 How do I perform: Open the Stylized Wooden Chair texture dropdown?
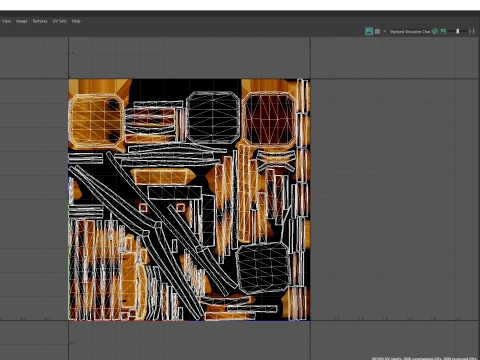410,32
